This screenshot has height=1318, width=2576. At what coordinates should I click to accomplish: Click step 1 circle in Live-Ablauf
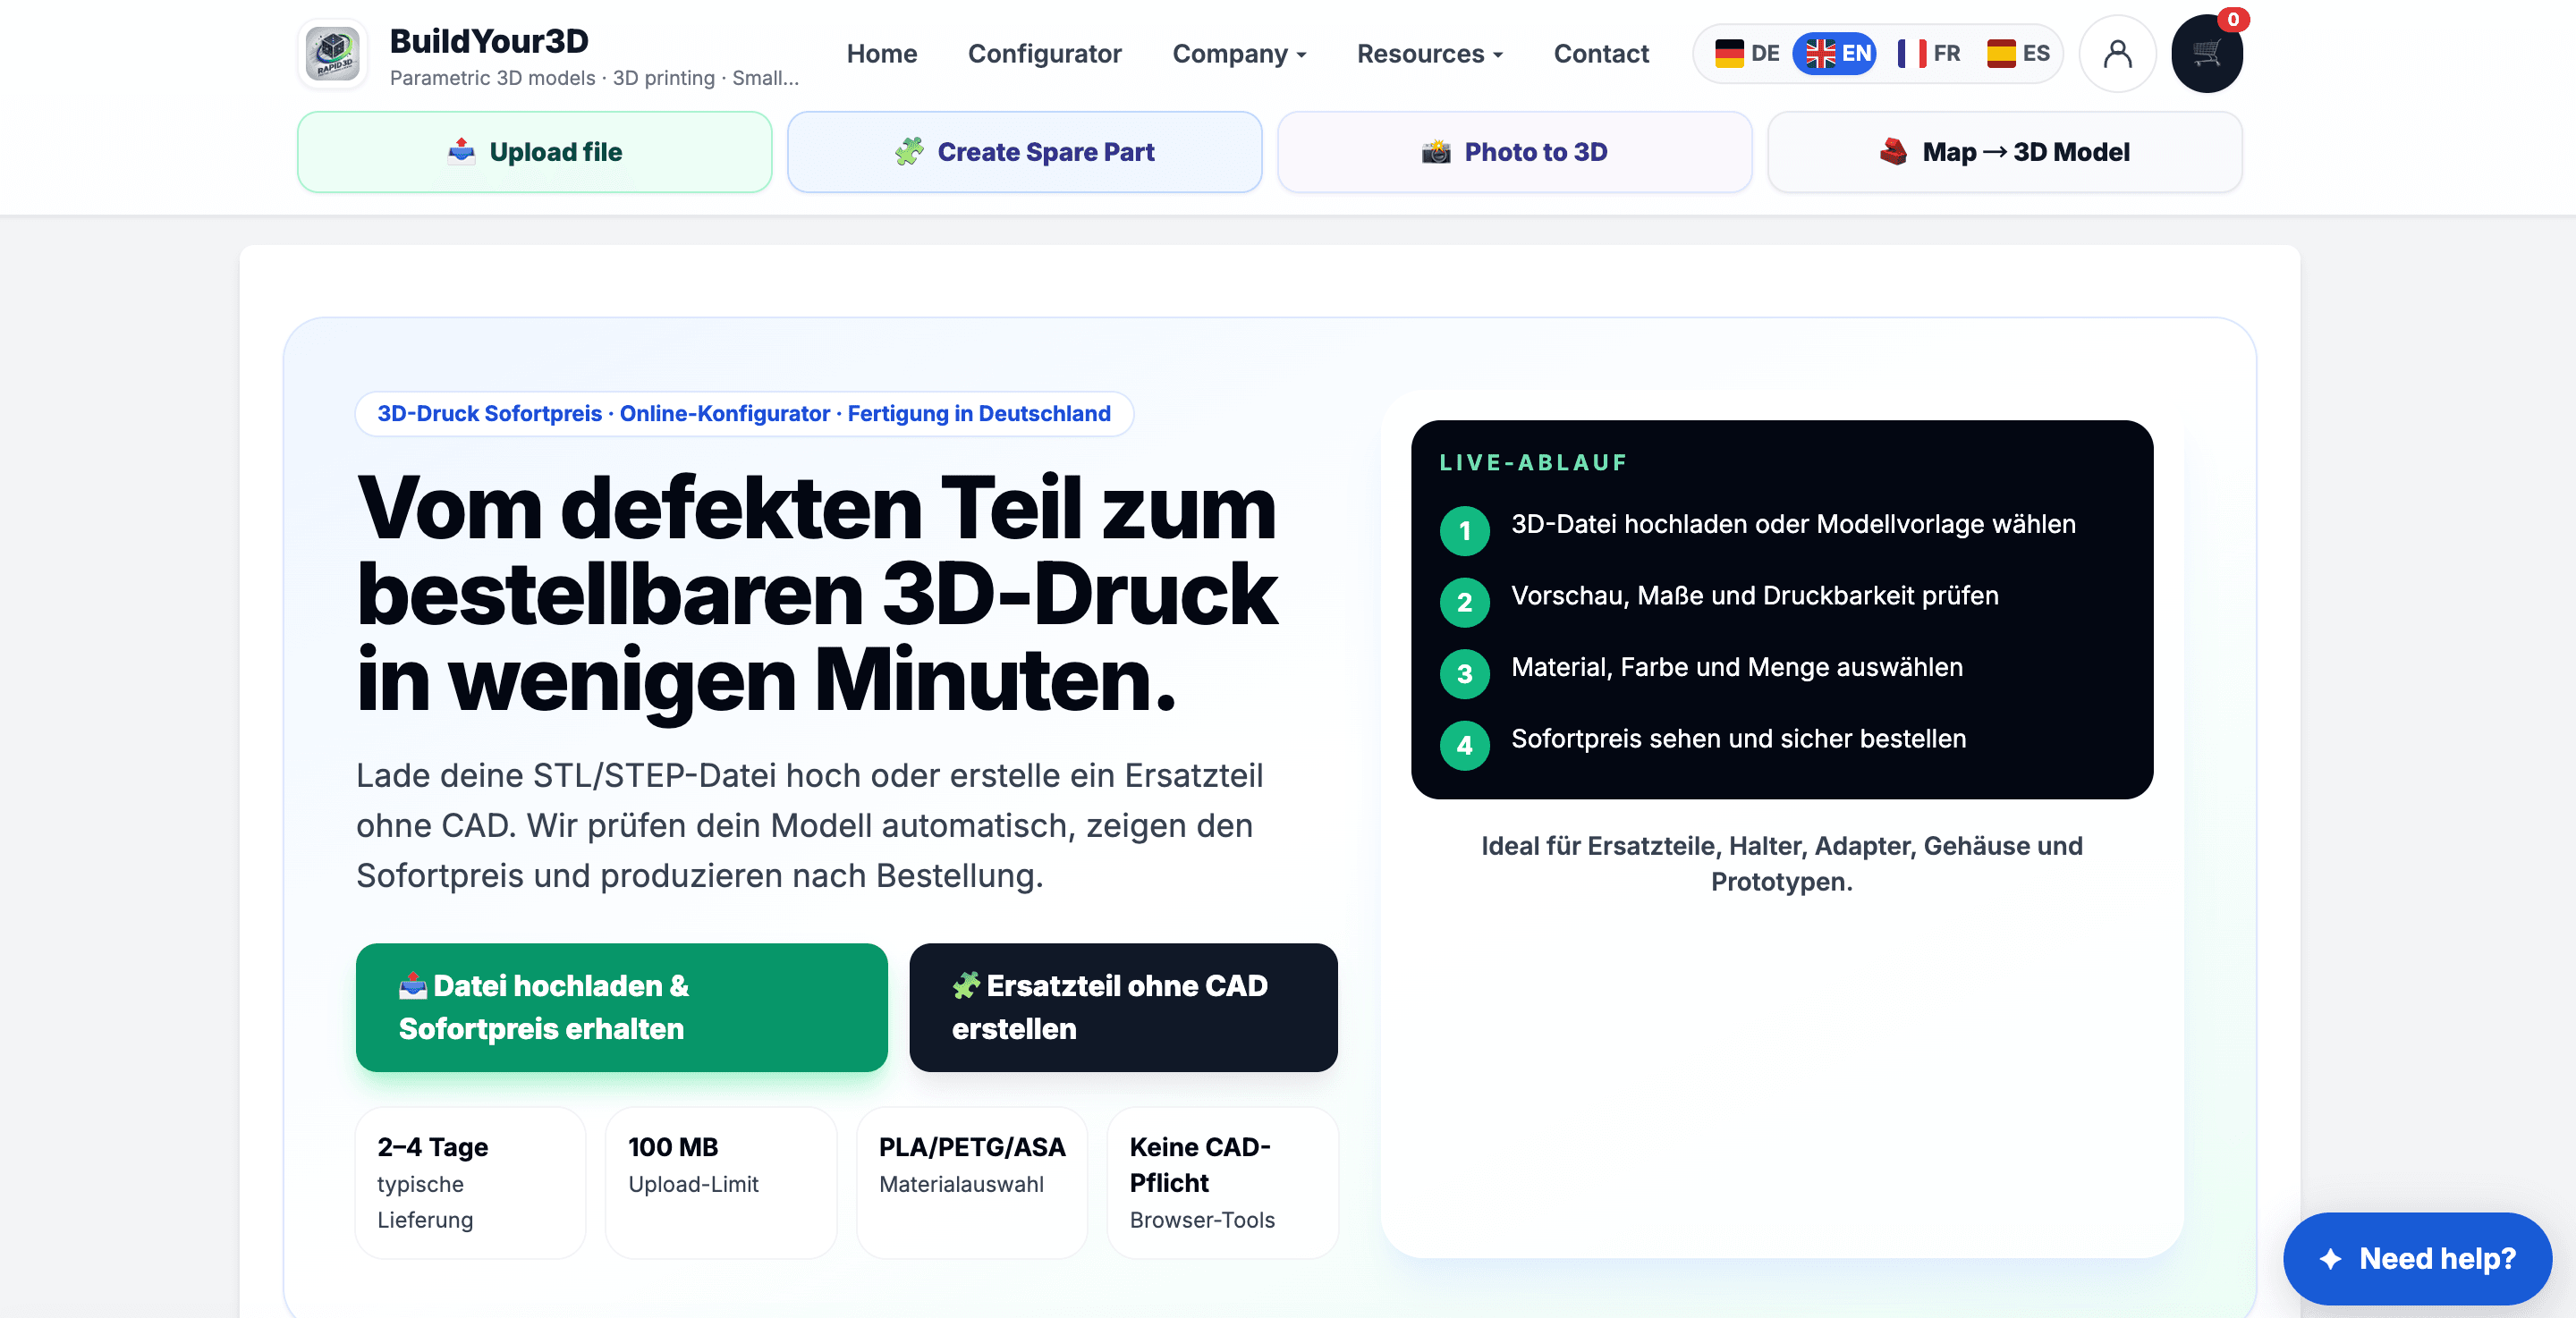point(1464,530)
